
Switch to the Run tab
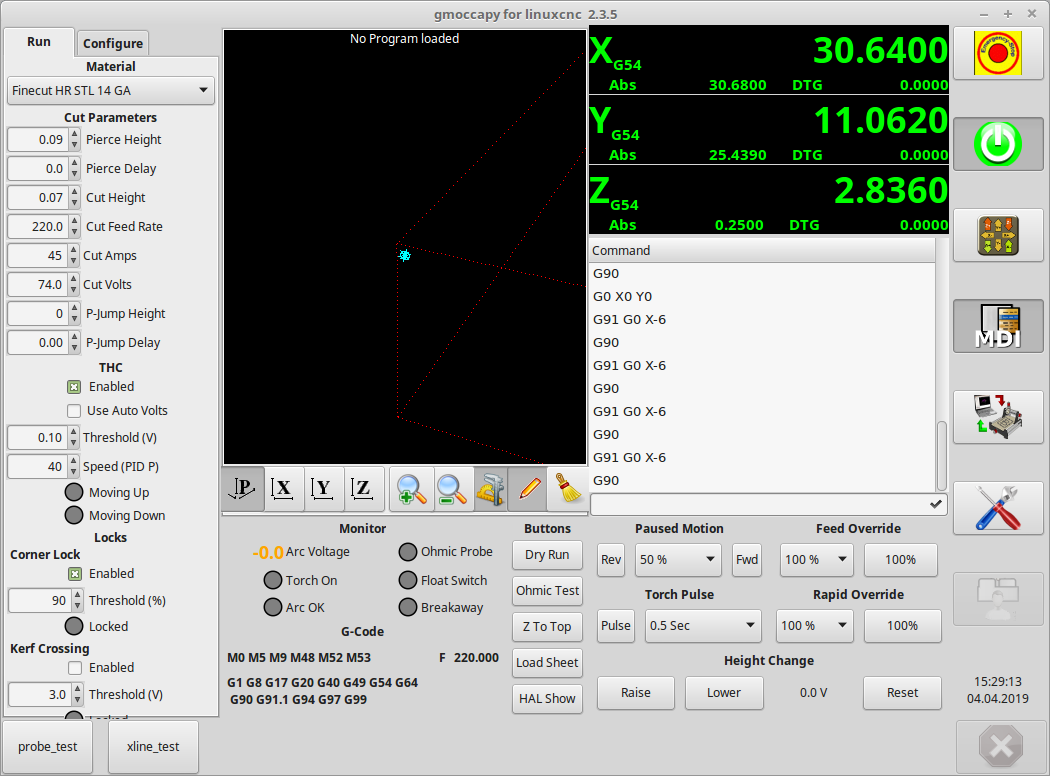click(x=39, y=42)
